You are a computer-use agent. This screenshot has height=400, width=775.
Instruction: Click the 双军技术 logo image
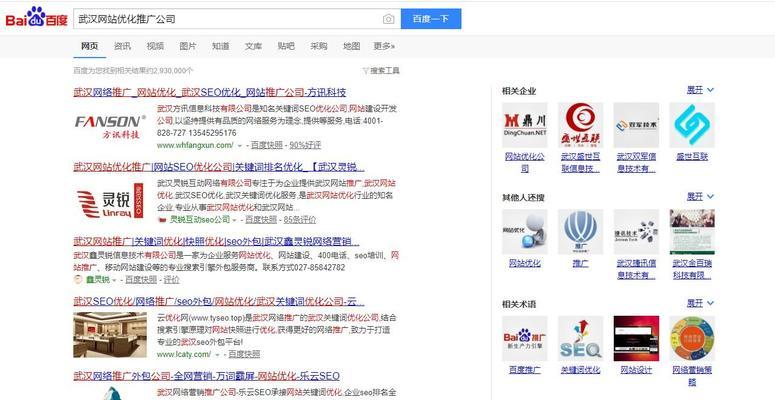(637, 125)
